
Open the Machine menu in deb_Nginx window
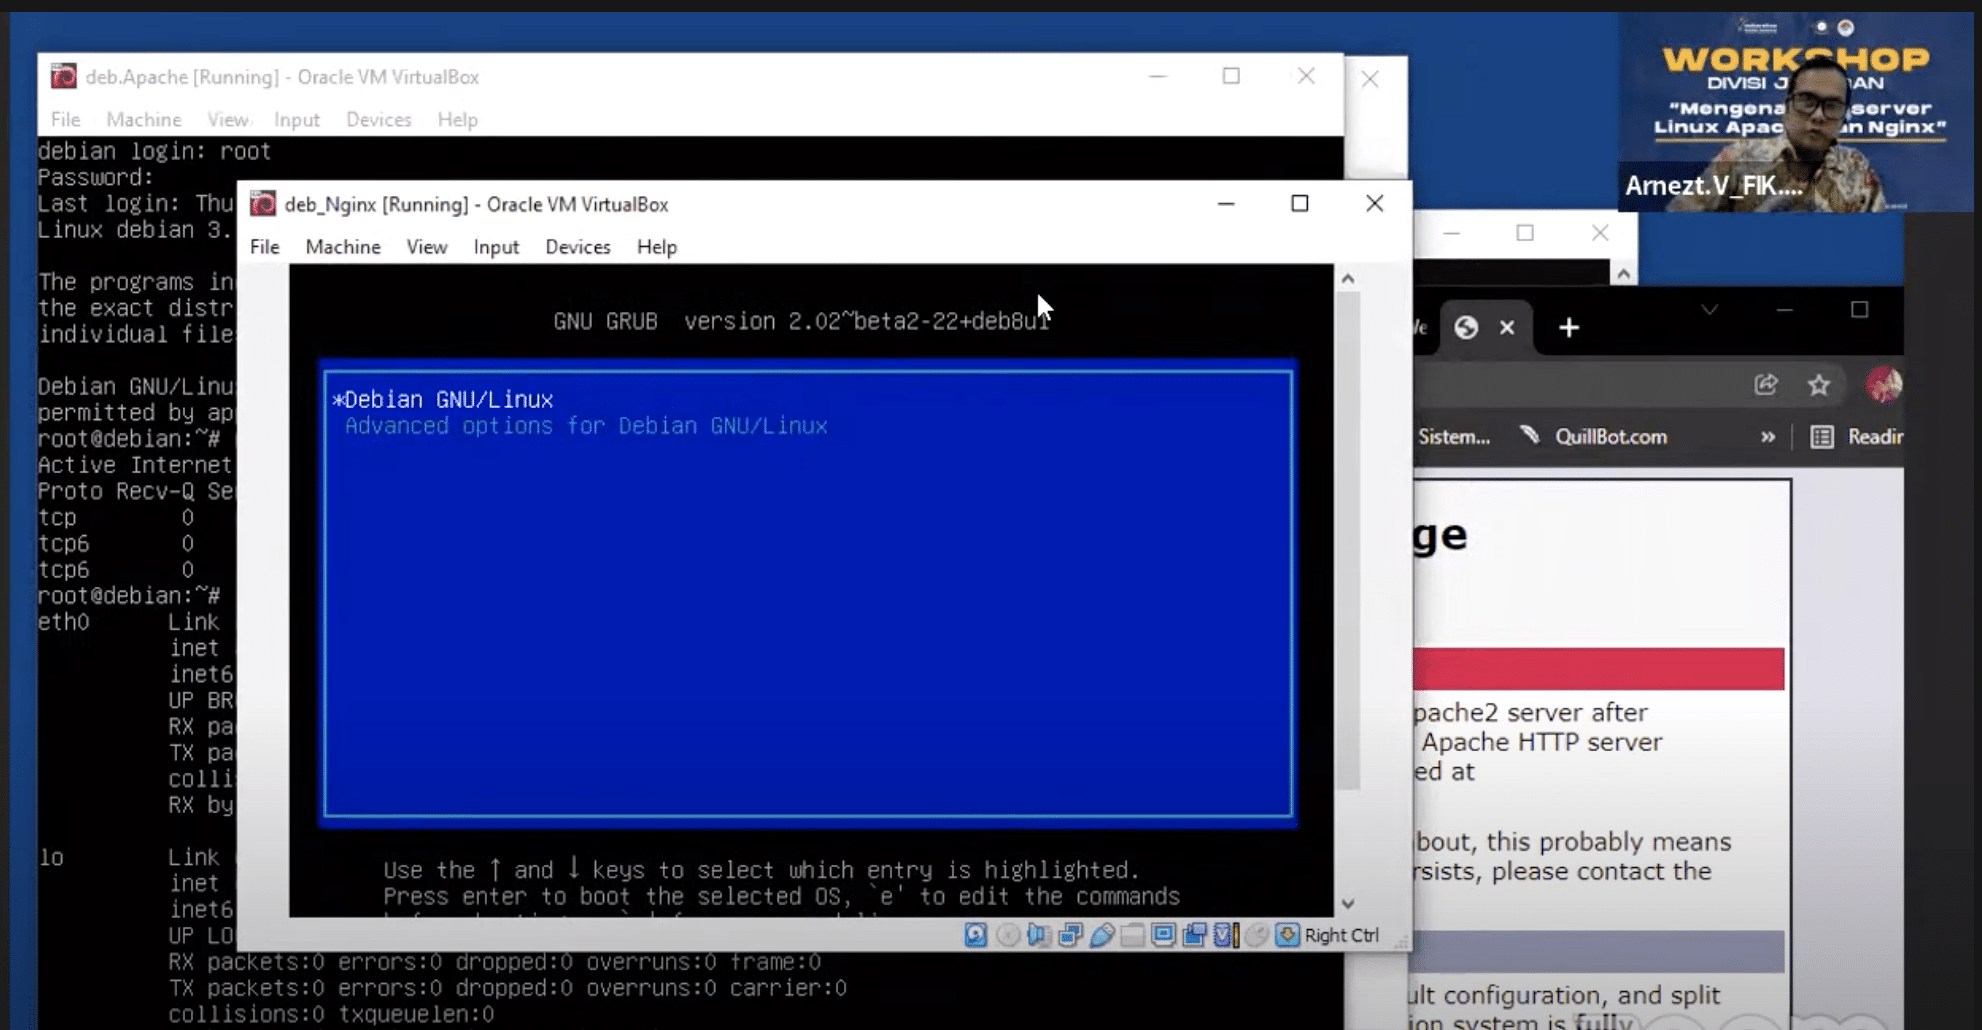pos(343,247)
